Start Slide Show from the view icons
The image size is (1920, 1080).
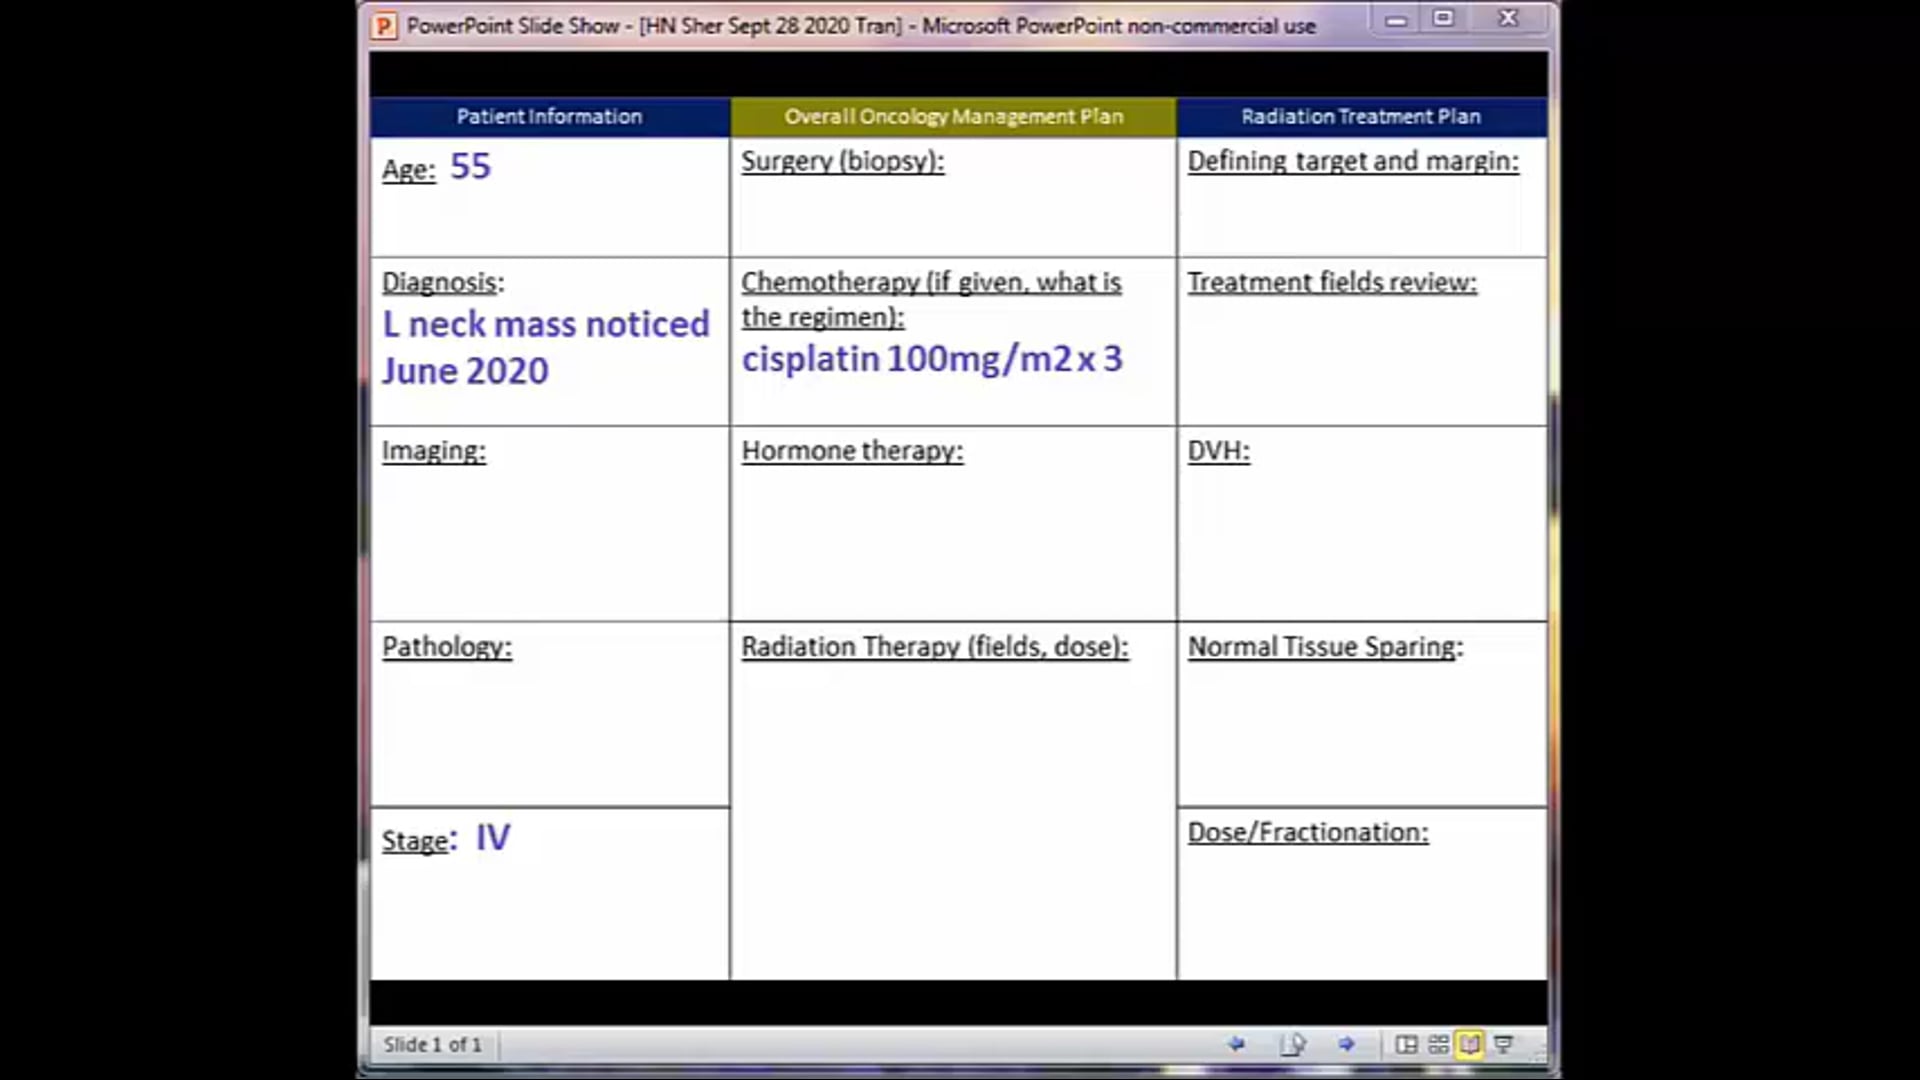point(1501,1044)
